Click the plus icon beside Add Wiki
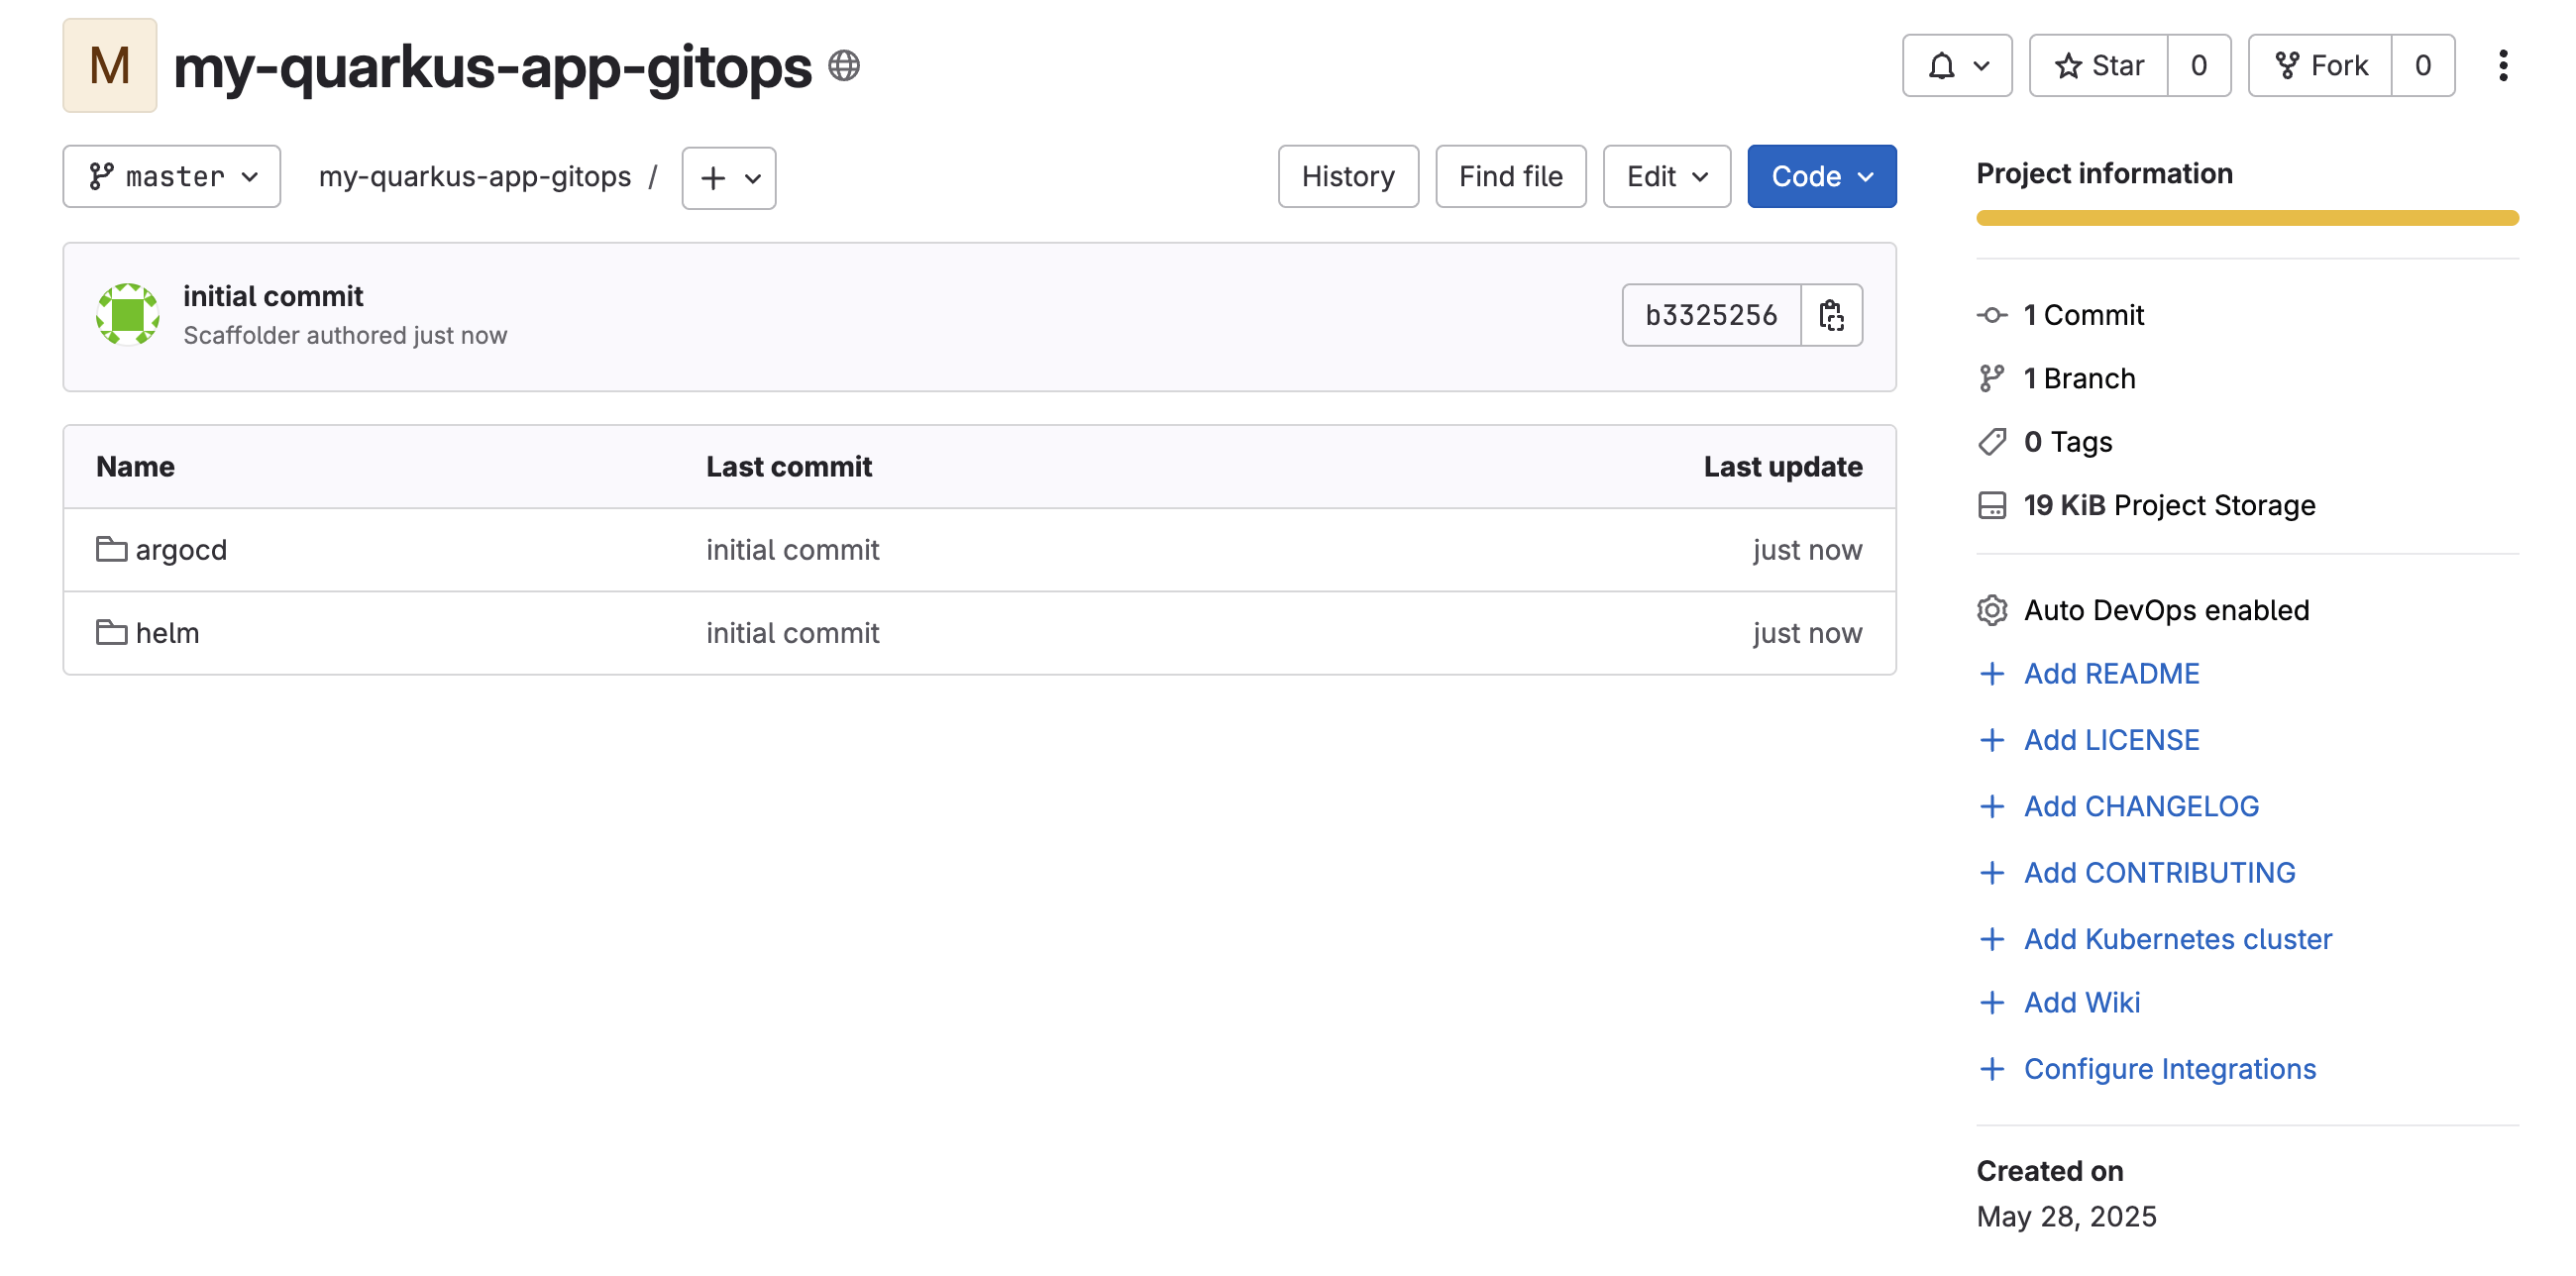This screenshot has height=1276, width=2576. 1991,1003
